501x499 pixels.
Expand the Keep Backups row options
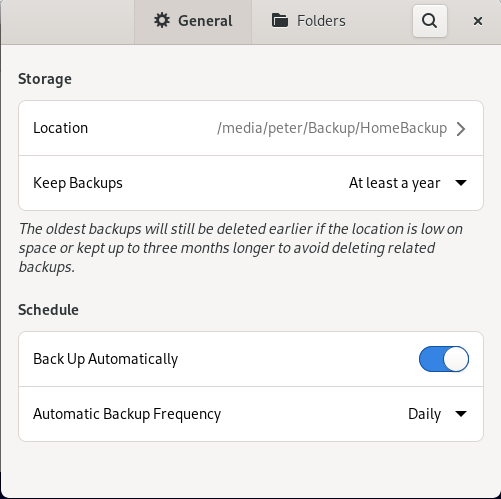251,183
